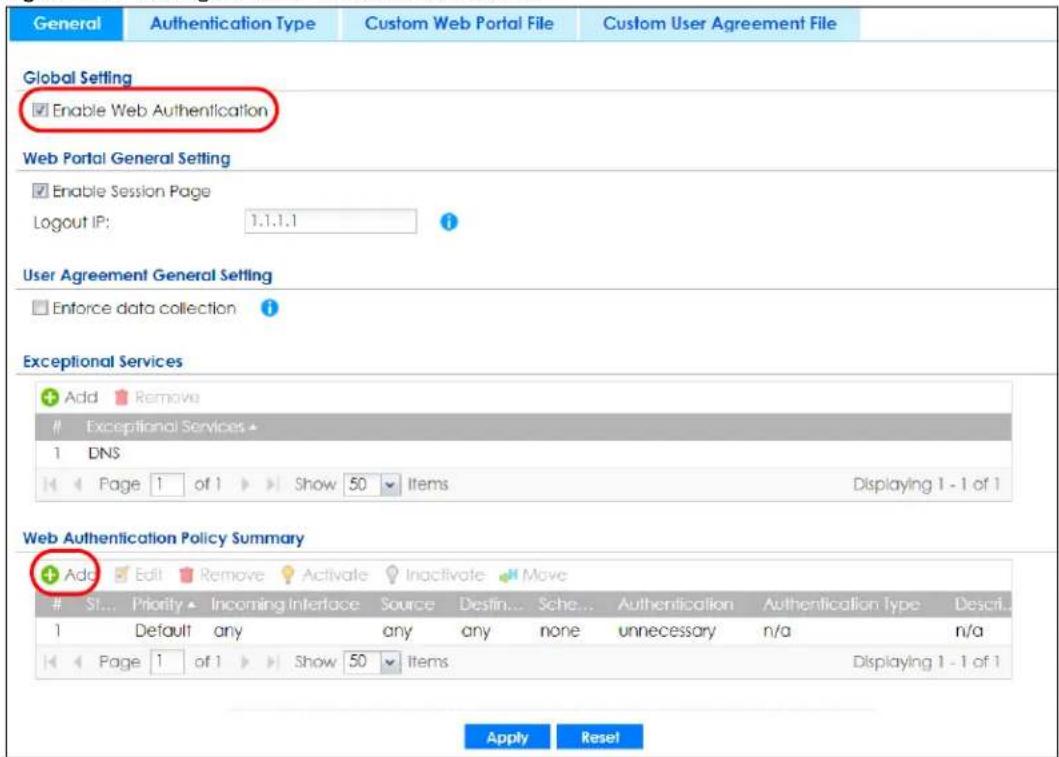Screen dimensions: 1059x757
Task: Click Add icon in Exceptional Services
Action: (49, 397)
